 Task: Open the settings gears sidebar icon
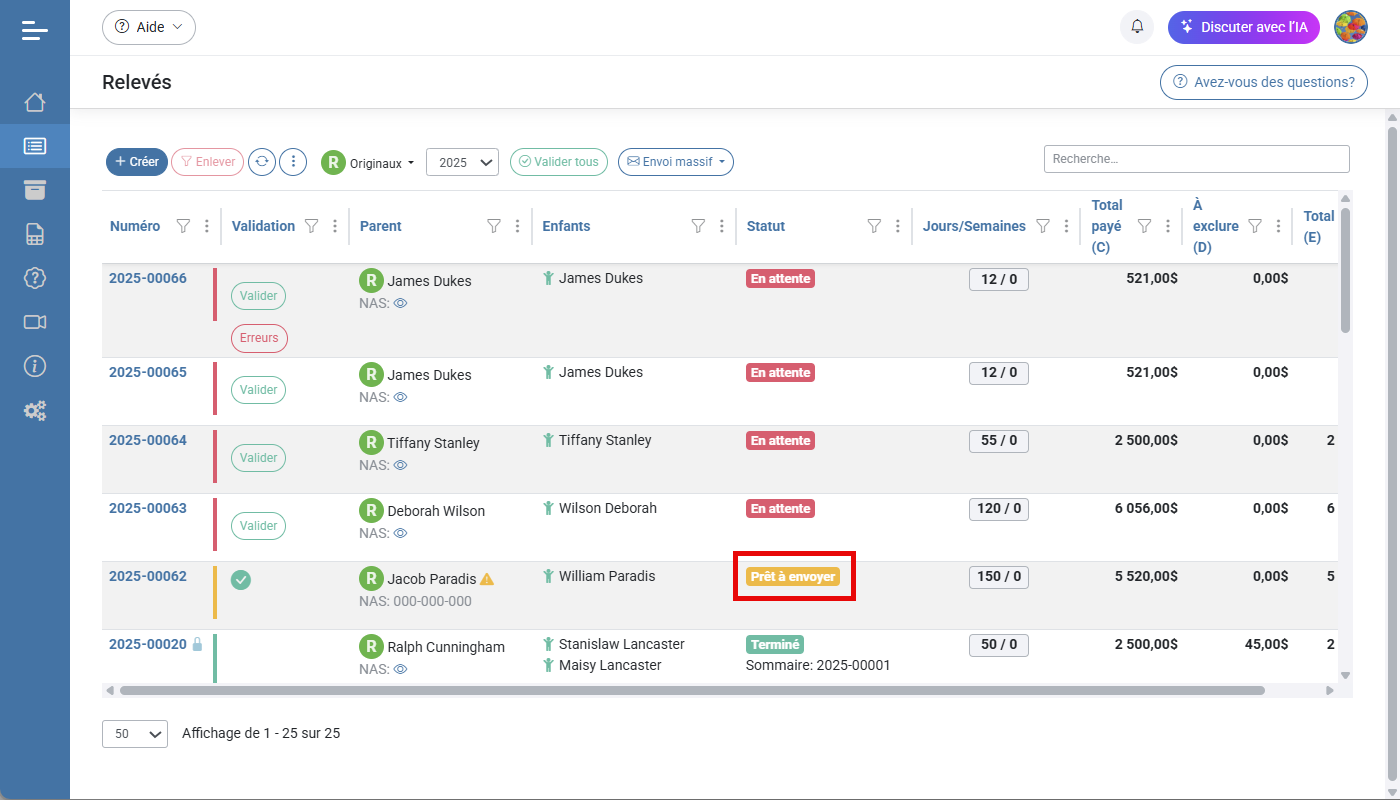click(35, 410)
